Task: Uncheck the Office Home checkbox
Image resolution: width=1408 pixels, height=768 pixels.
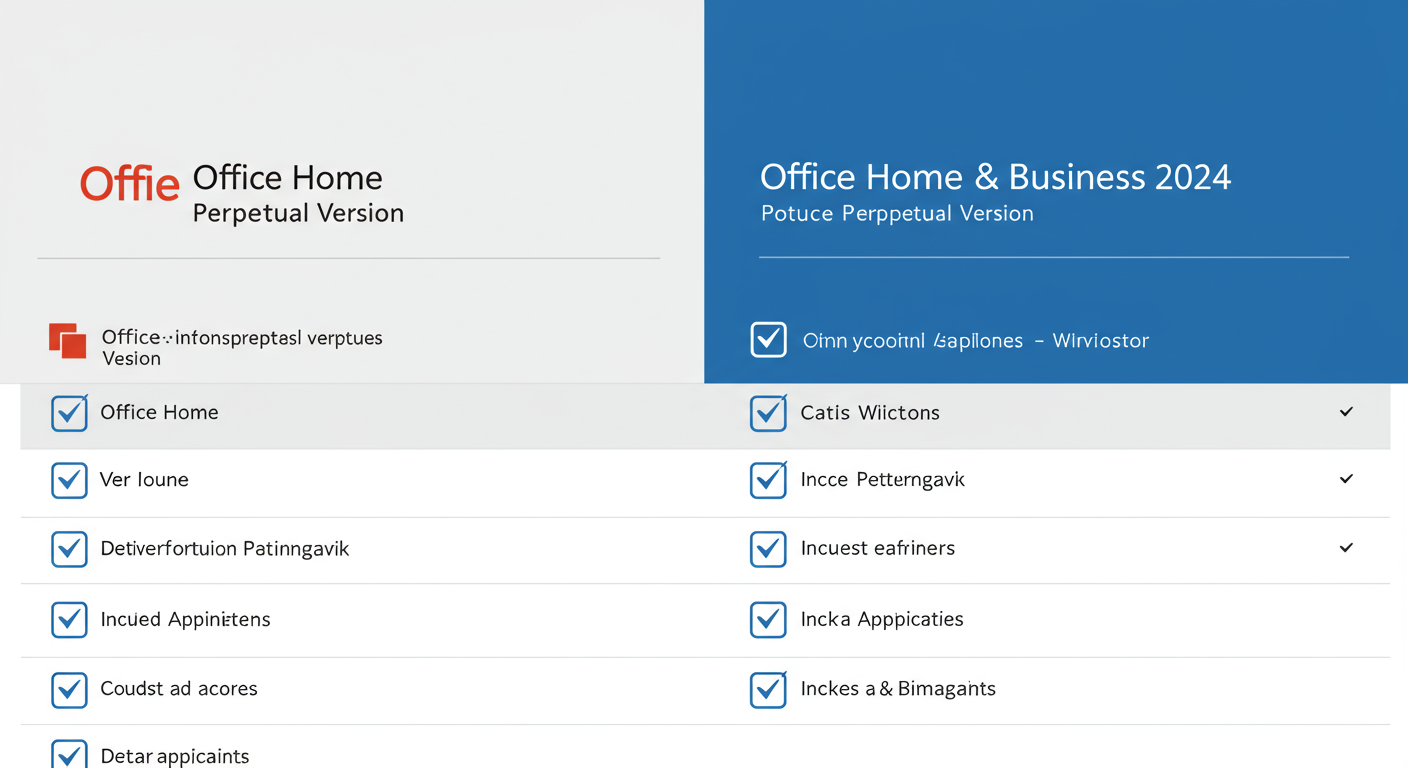Action: [x=69, y=413]
